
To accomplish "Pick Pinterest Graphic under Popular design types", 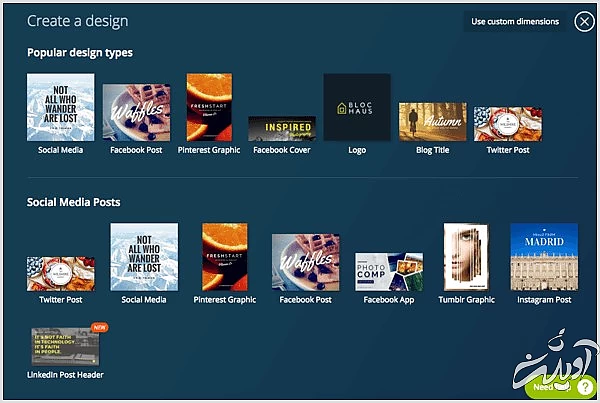I will (209, 107).
